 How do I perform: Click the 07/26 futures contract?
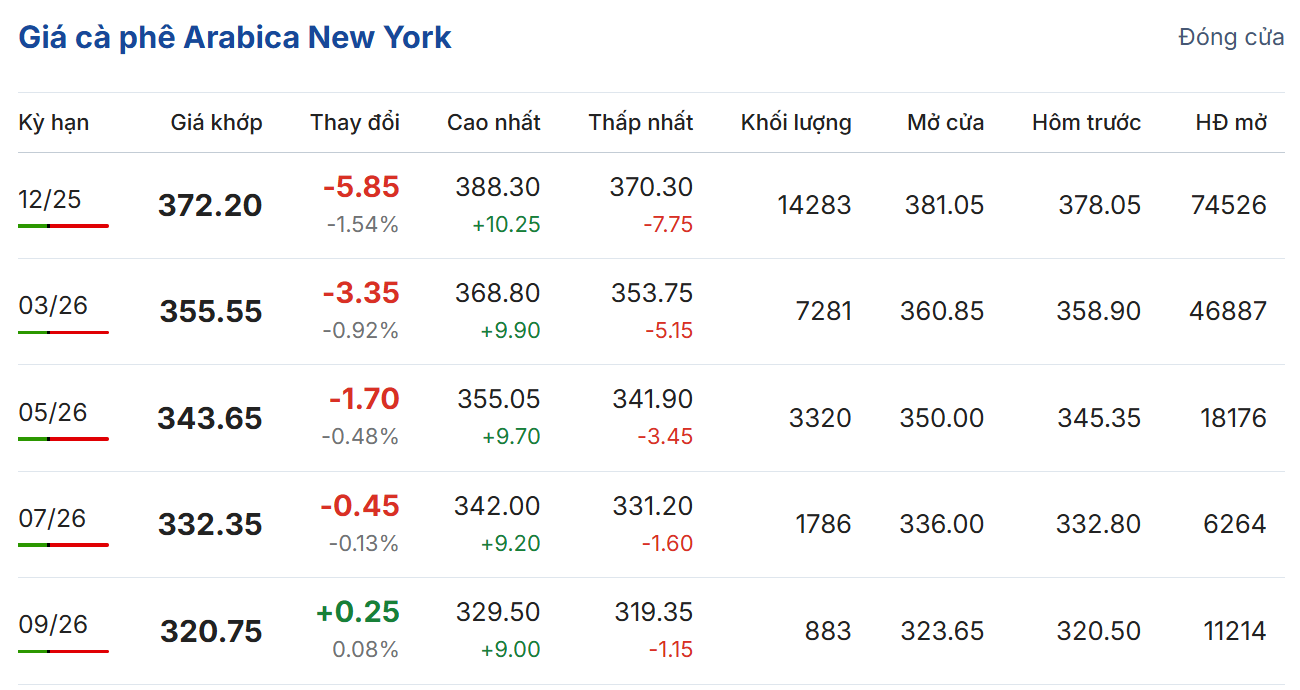tap(53, 518)
